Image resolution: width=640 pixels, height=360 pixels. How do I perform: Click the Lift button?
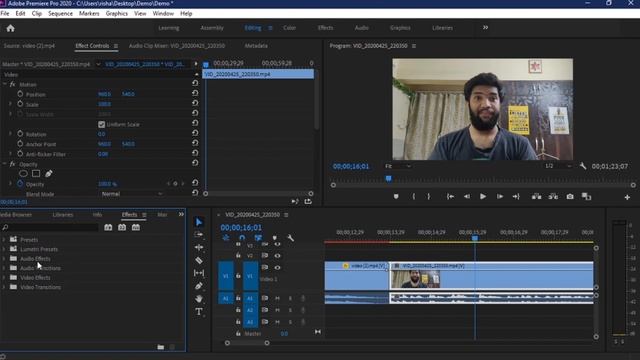[x=536, y=196]
